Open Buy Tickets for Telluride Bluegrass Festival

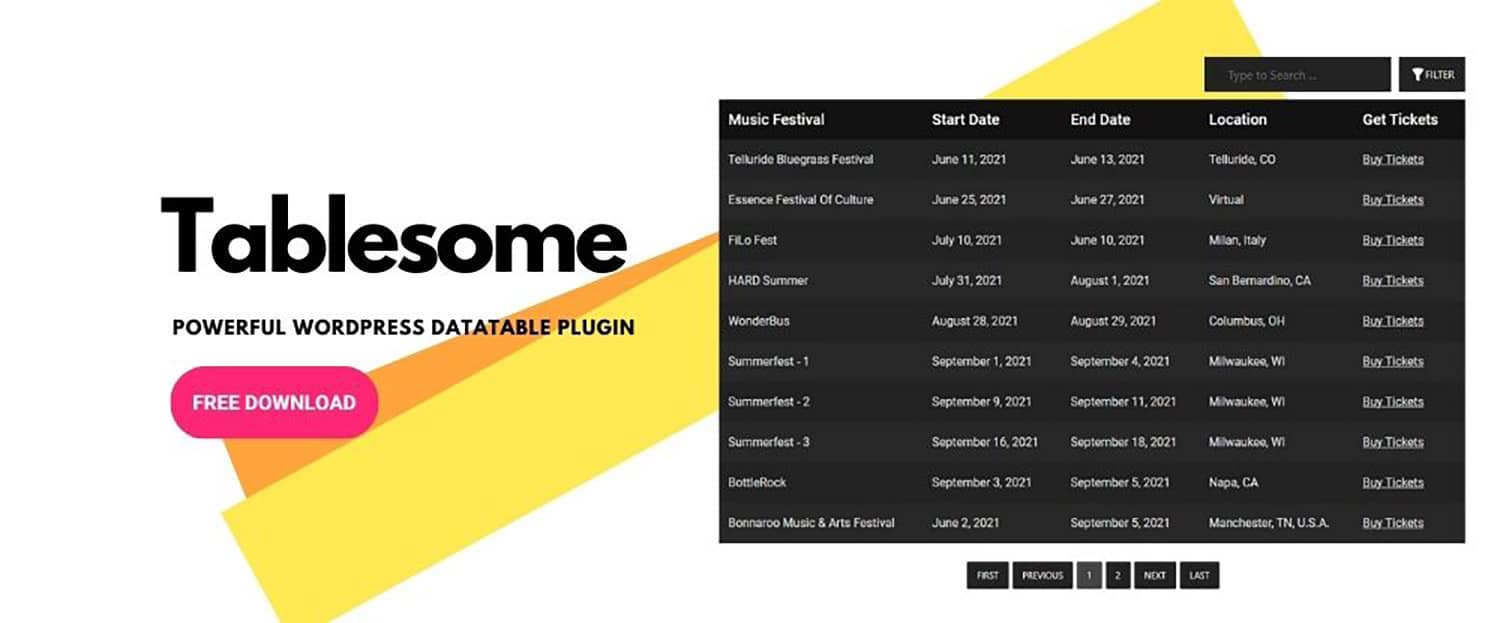(1392, 160)
